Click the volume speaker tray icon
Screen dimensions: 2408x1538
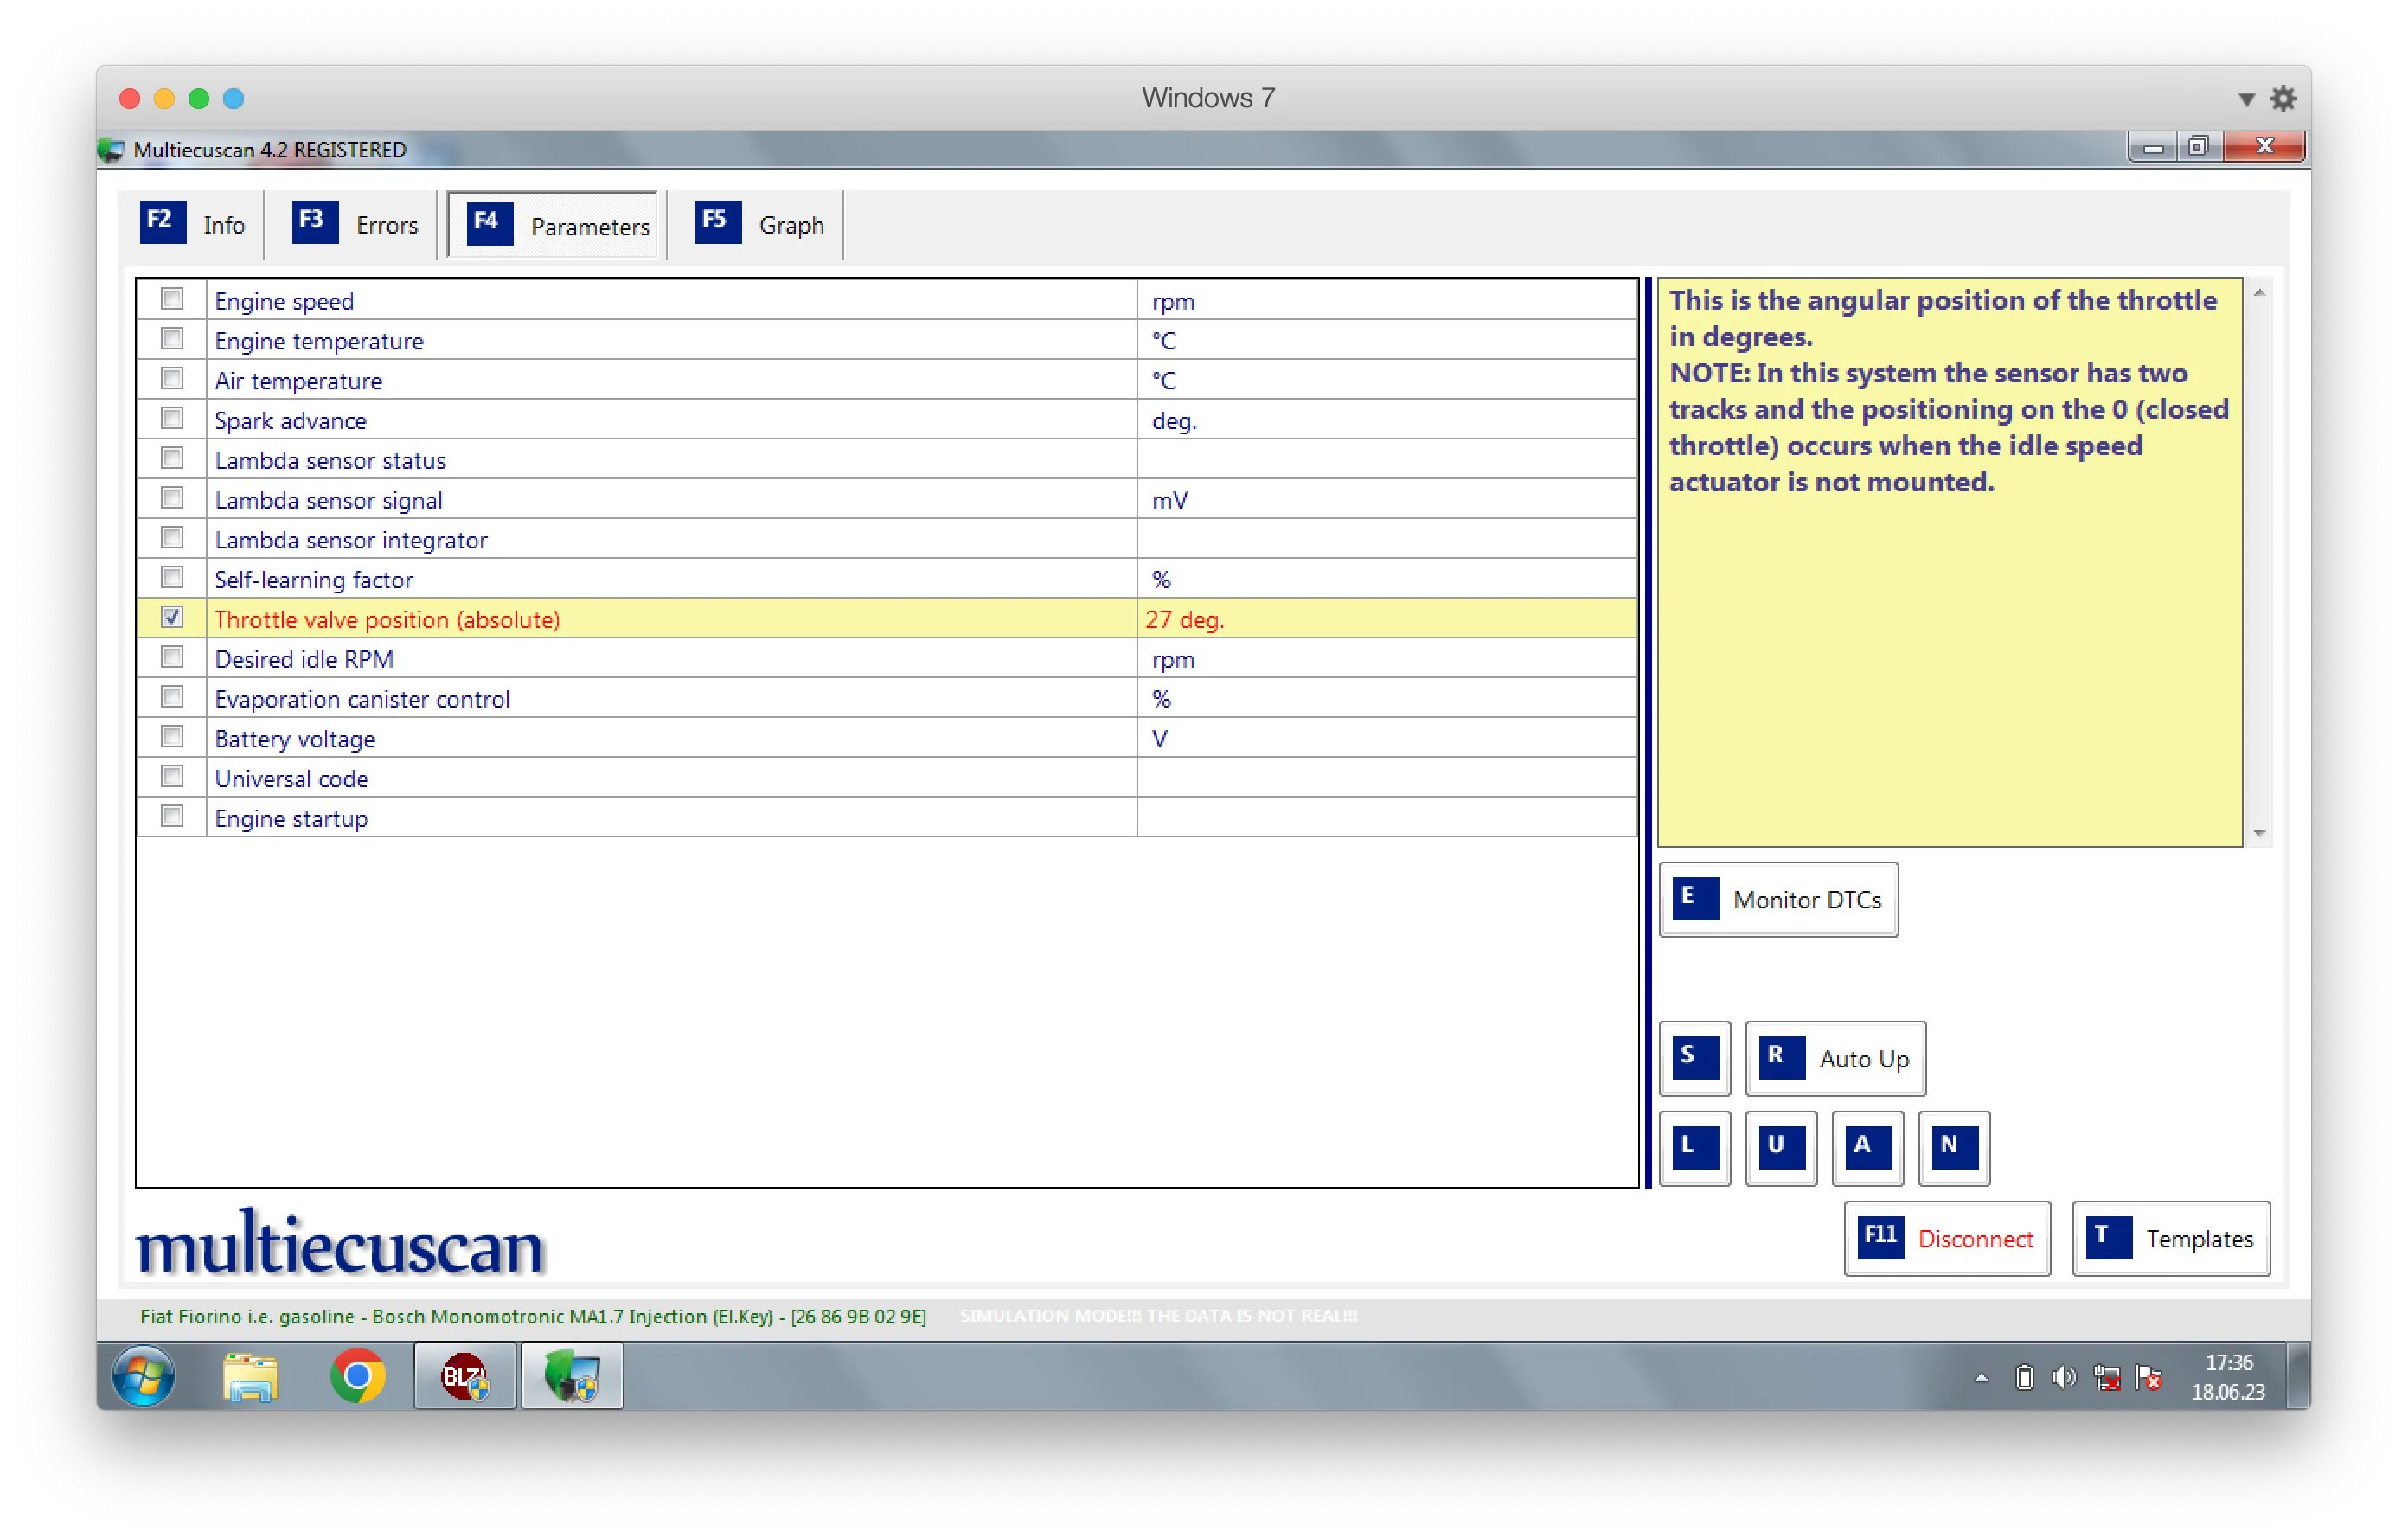2063,1377
